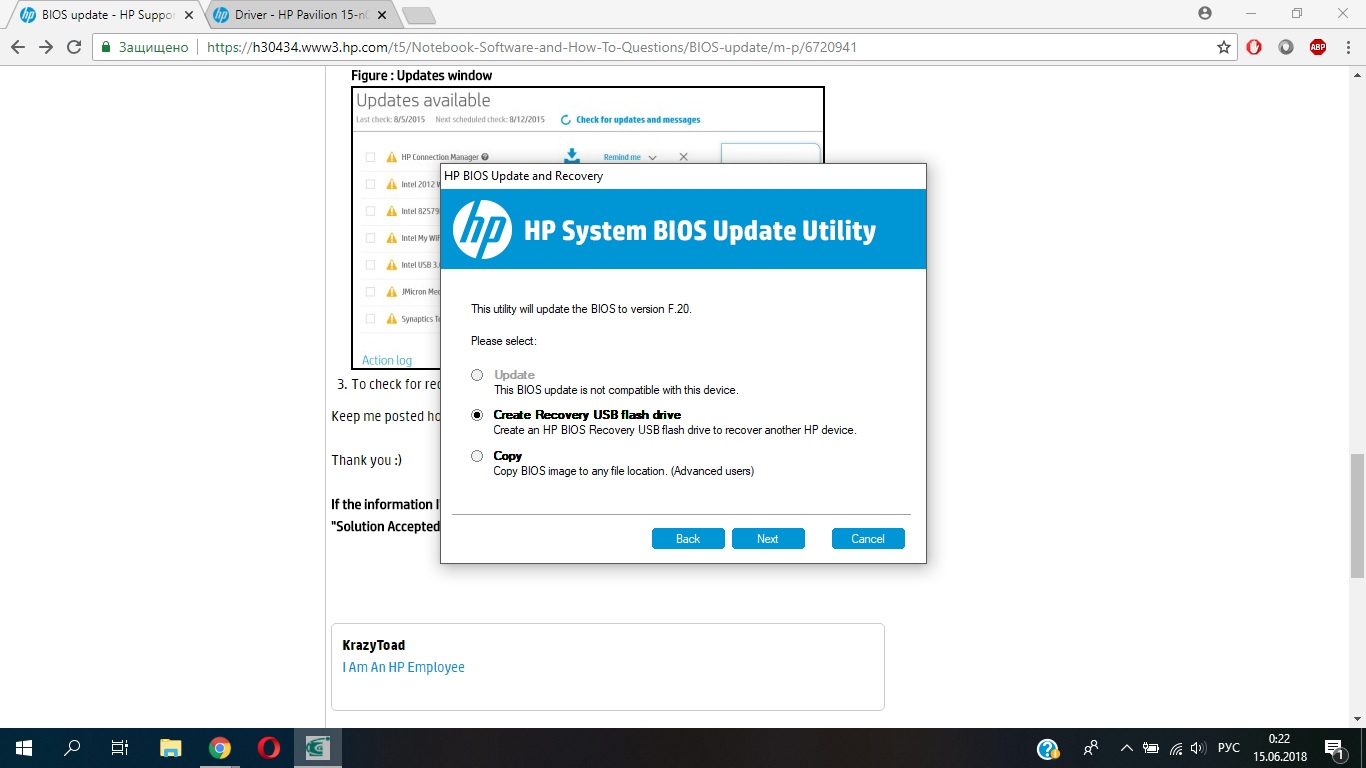Screen dimensions: 1366x768
Task: Switch the РУС input language indicator
Action: click(1229, 748)
